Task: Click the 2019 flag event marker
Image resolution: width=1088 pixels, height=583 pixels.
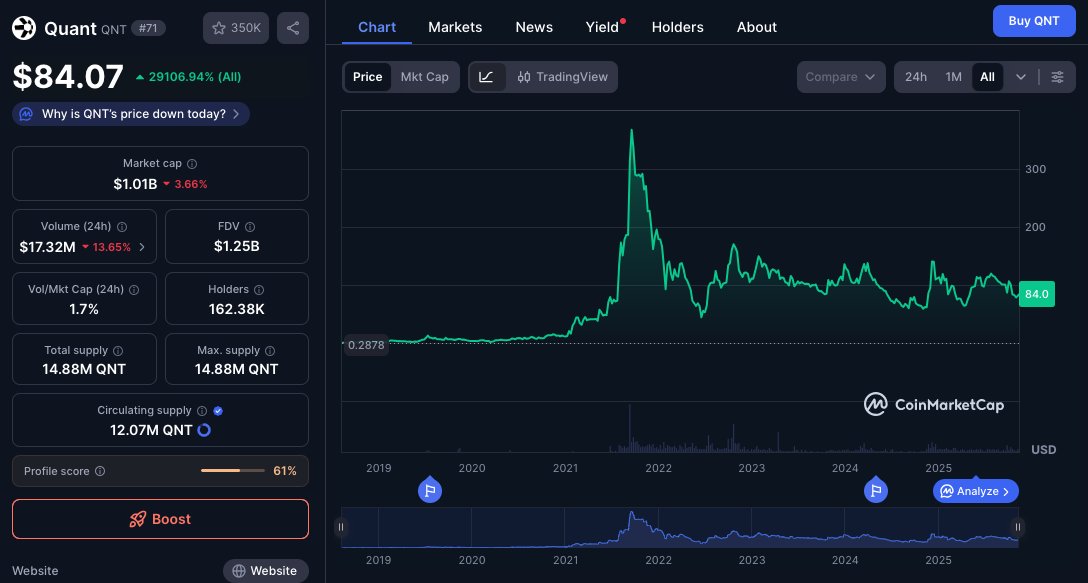Action: [x=430, y=491]
